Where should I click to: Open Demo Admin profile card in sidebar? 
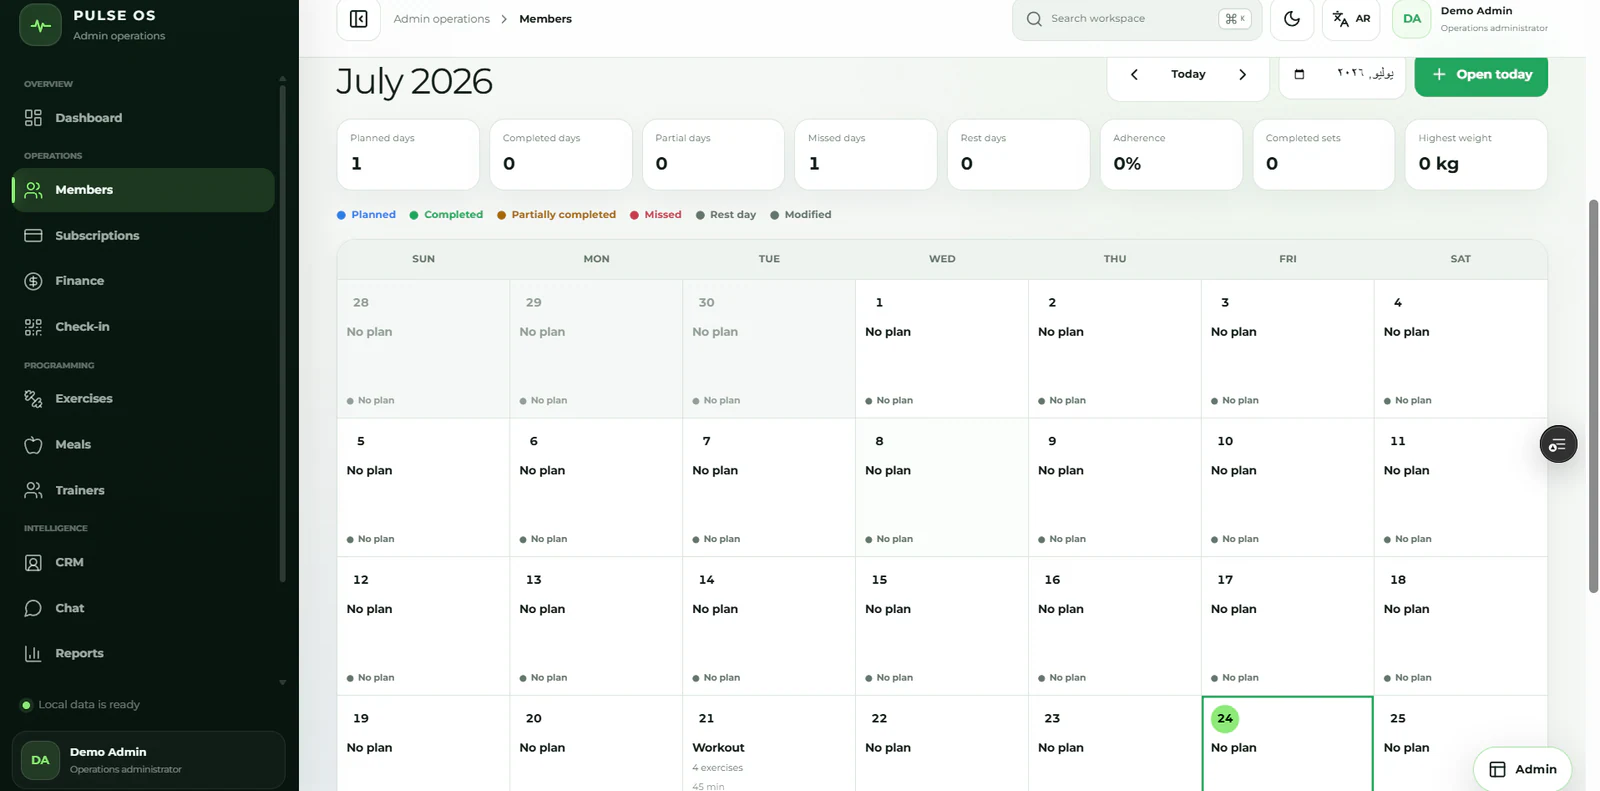click(148, 760)
